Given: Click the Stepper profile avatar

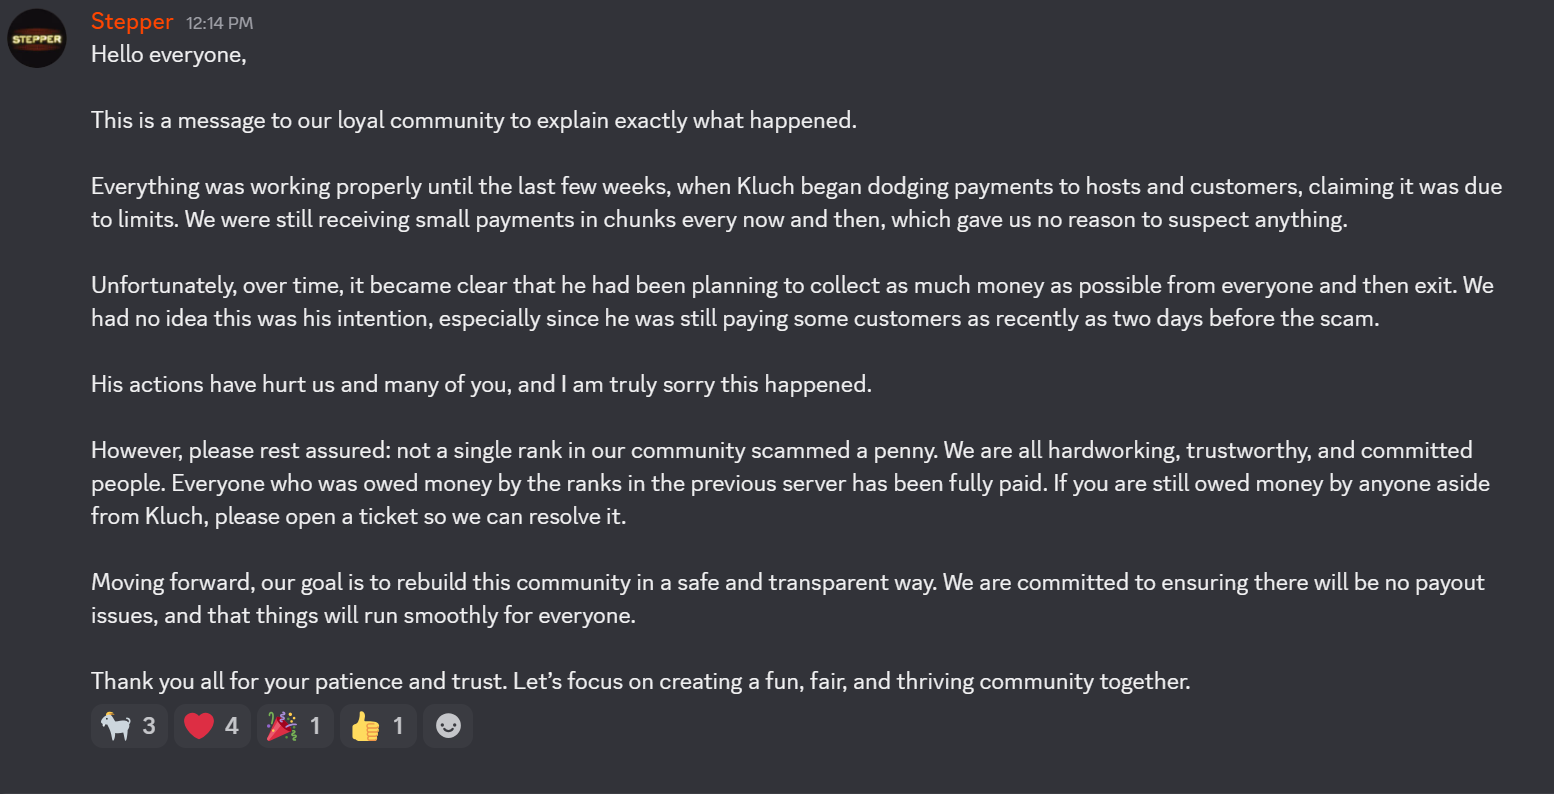Looking at the screenshot, I should point(37,38).
